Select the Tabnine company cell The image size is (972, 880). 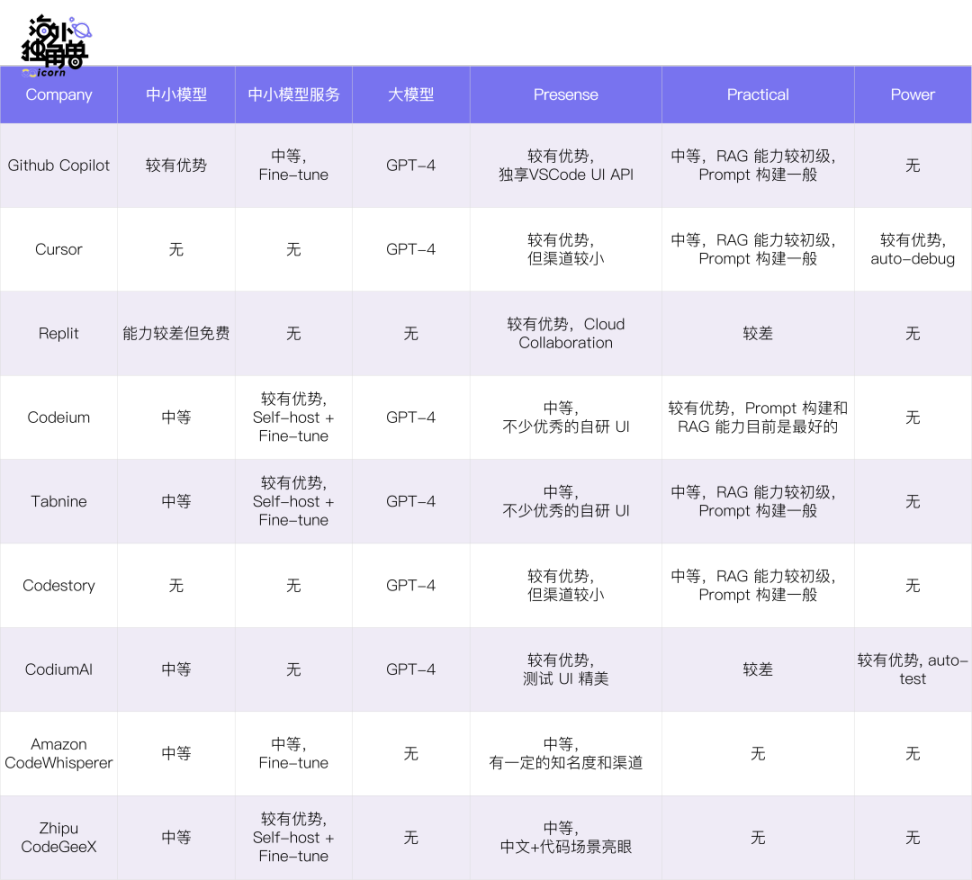pyautogui.click(x=59, y=502)
